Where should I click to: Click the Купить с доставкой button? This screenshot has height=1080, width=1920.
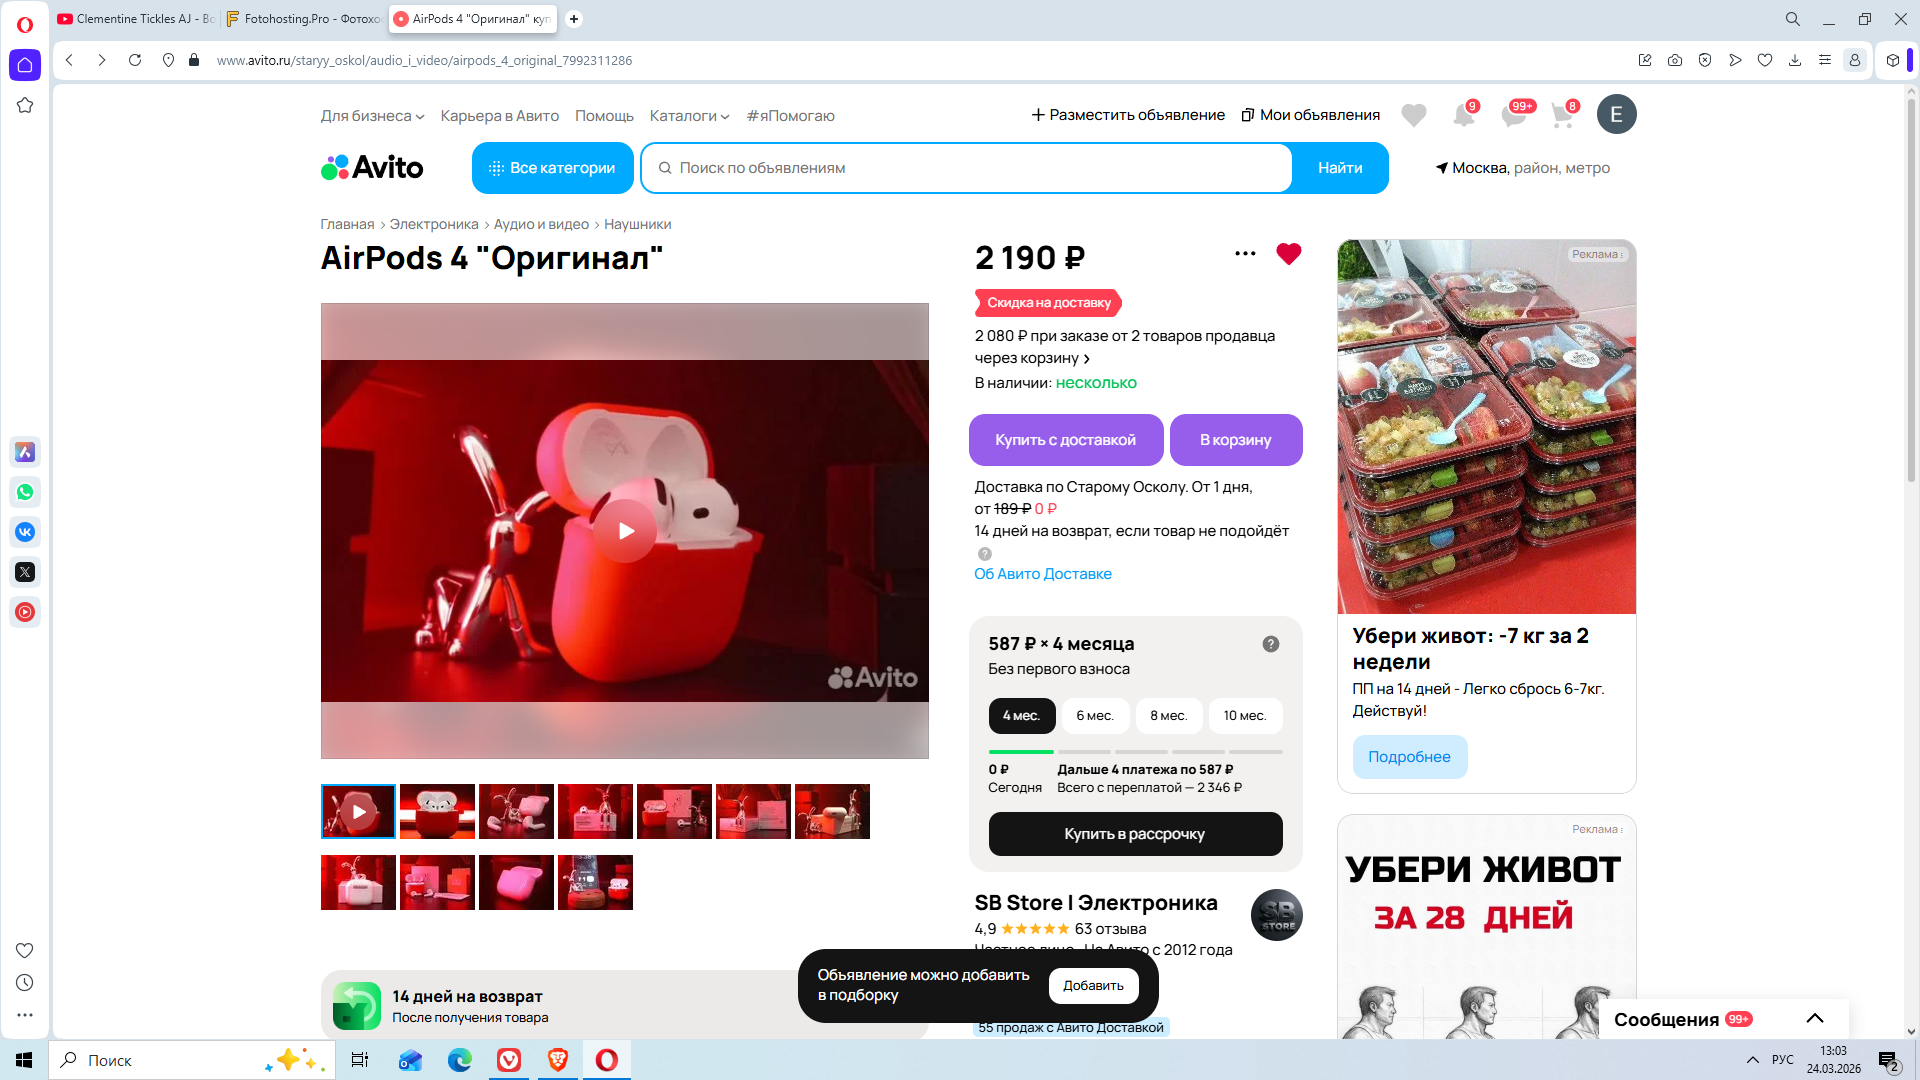click(1065, 440)
